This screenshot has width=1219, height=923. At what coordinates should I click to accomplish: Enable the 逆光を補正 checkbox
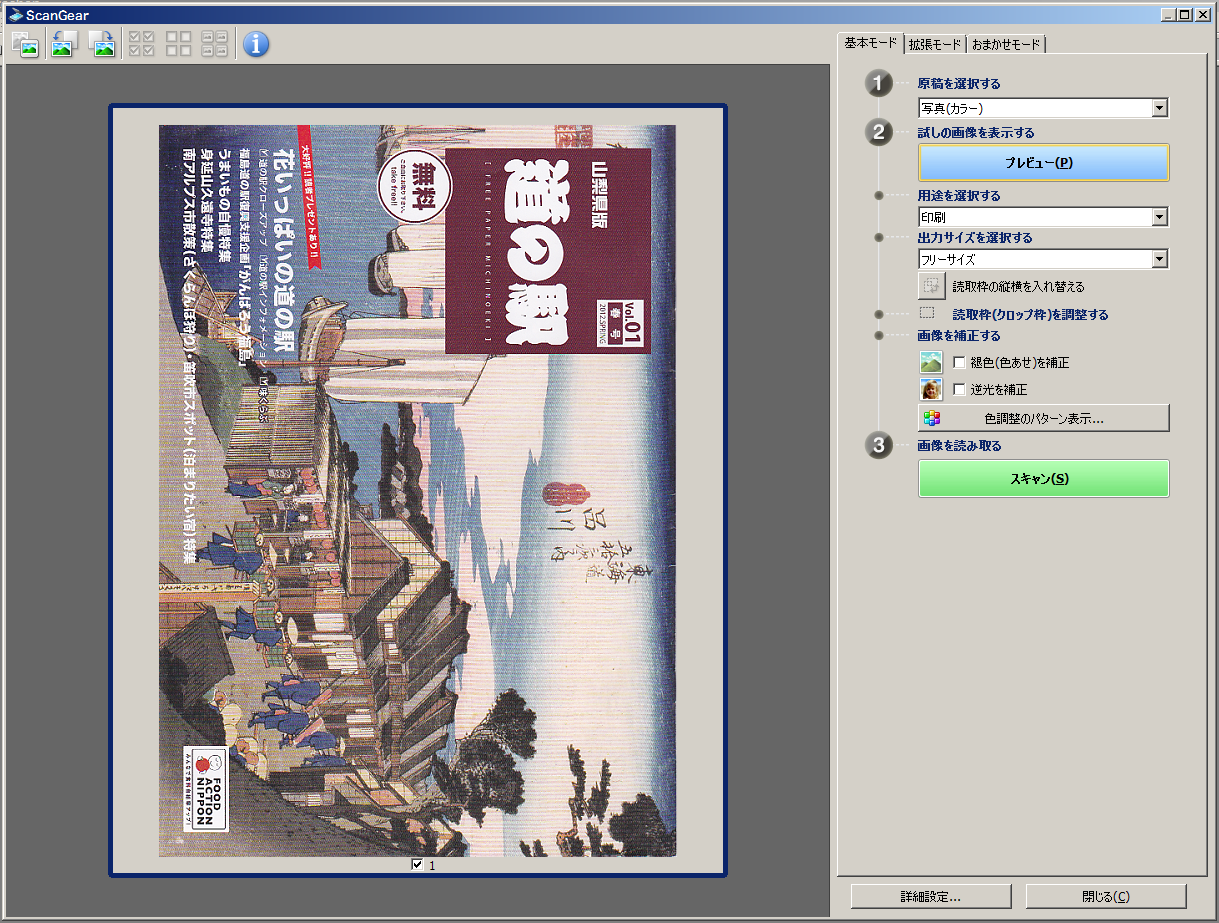[959, 389]
